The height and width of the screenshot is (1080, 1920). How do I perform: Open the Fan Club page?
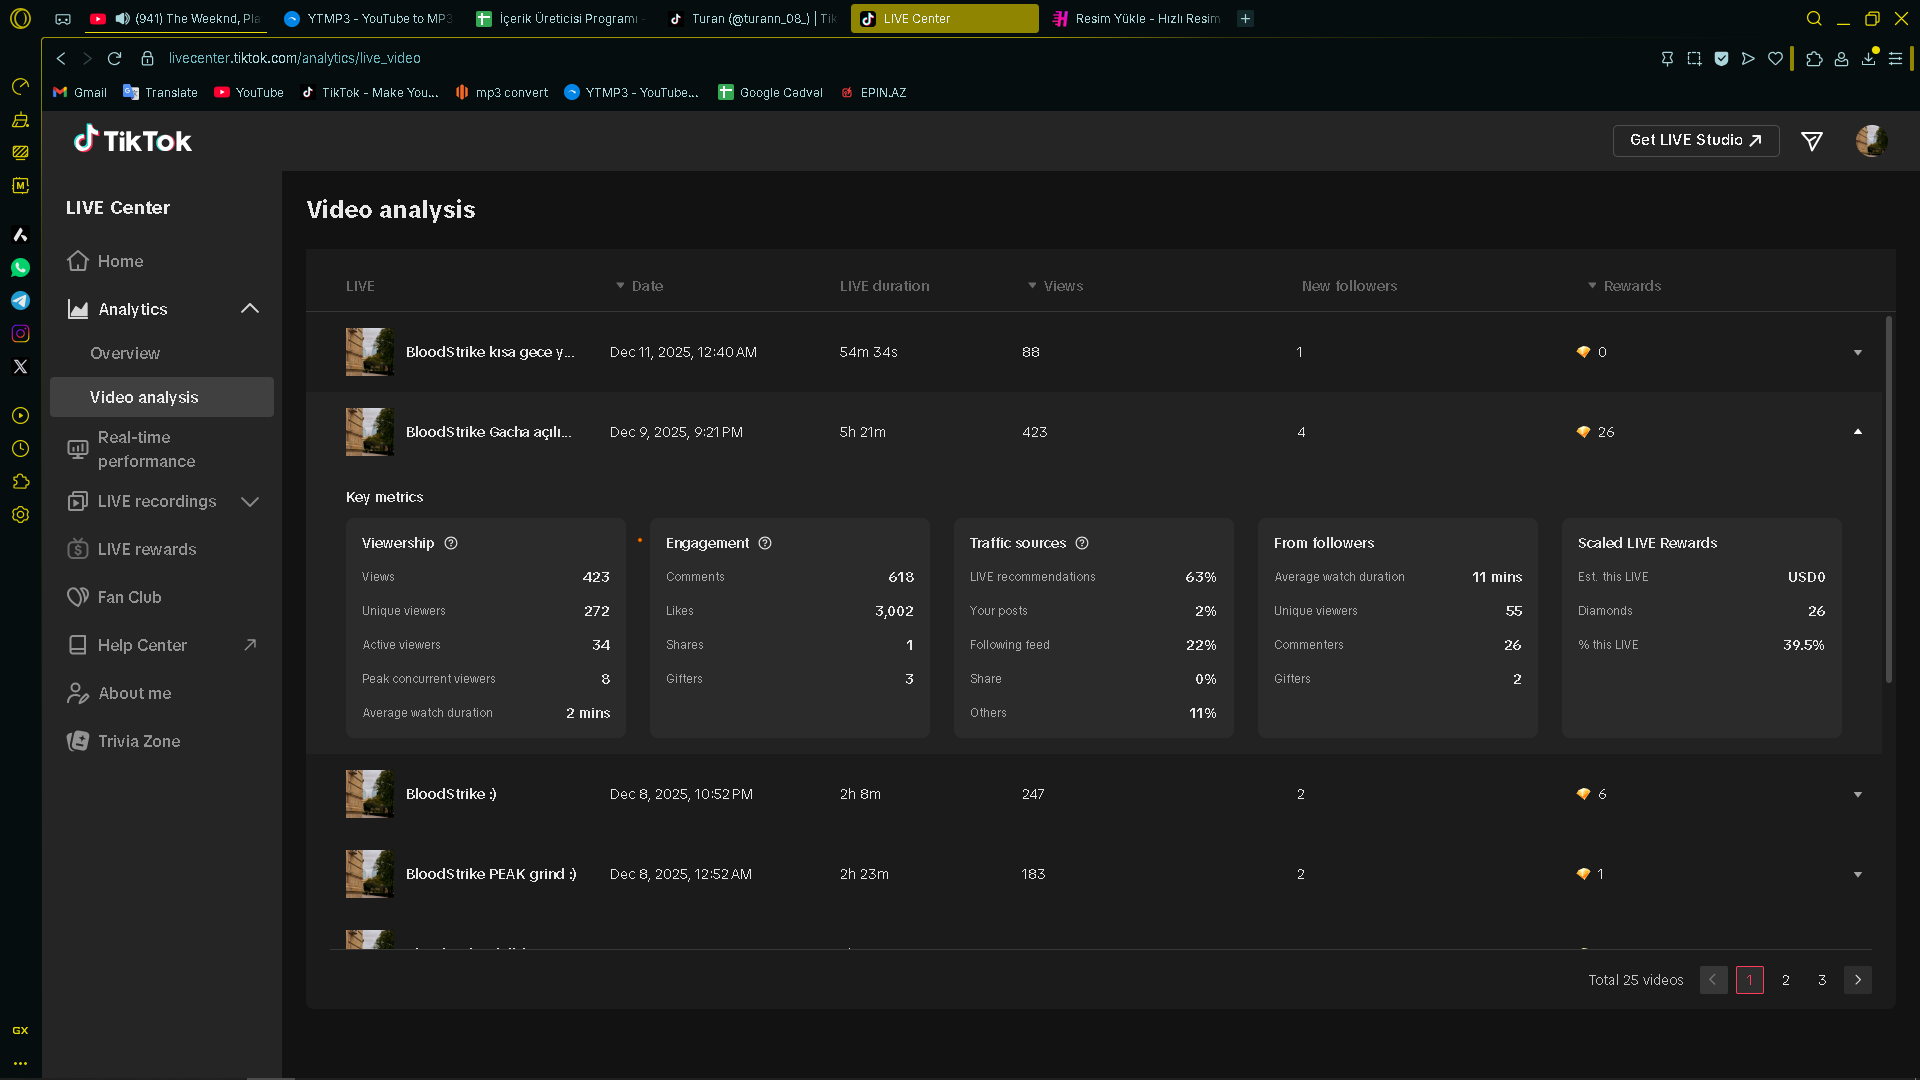(x=162, y=597)
